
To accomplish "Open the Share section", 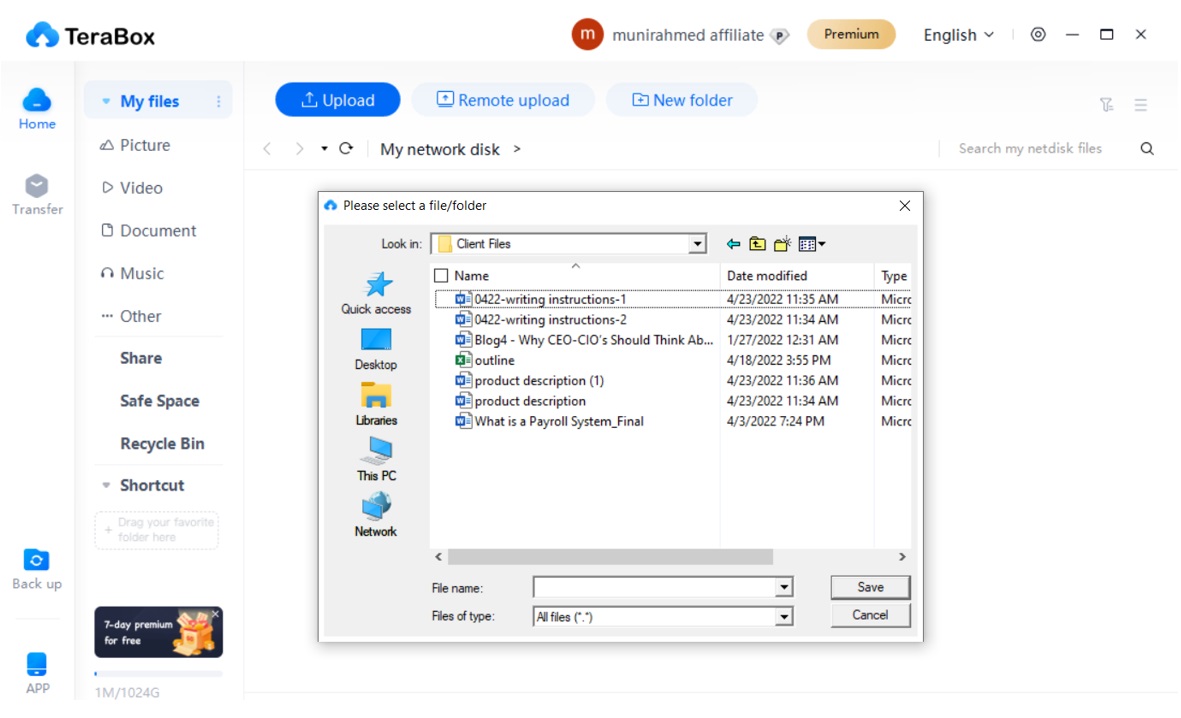I will [x=141, y=358].
